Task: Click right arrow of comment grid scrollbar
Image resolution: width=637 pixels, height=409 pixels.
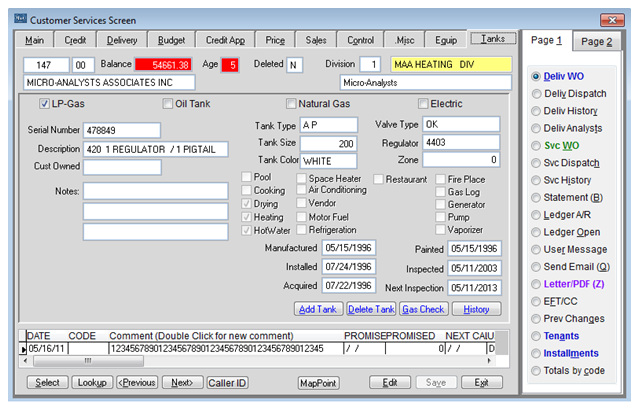Action: tap(489, 361)
